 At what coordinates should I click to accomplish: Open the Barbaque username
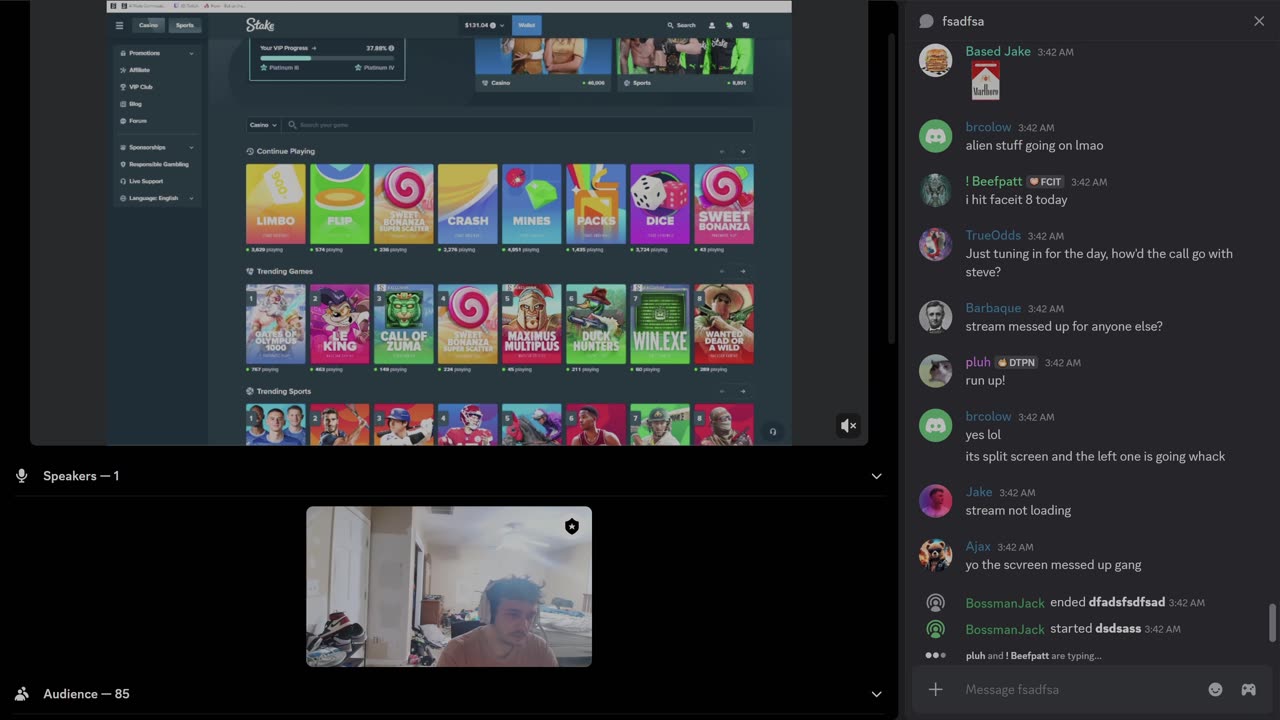pos(993,308)
